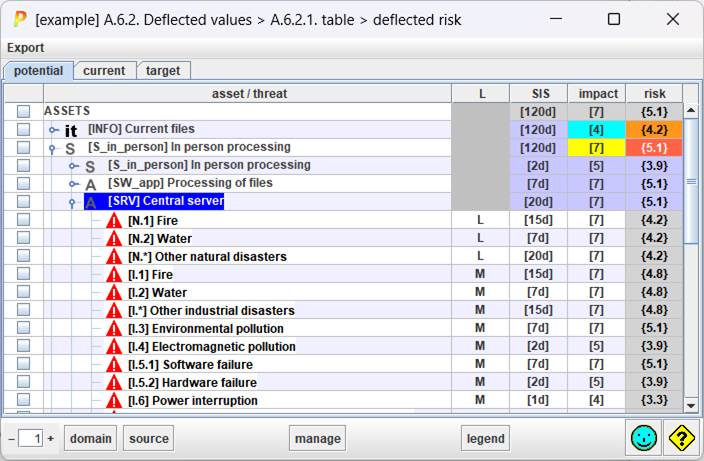Tick the checkbox for [INFO] Current files
704x461 pixels.
click(23, 129)
